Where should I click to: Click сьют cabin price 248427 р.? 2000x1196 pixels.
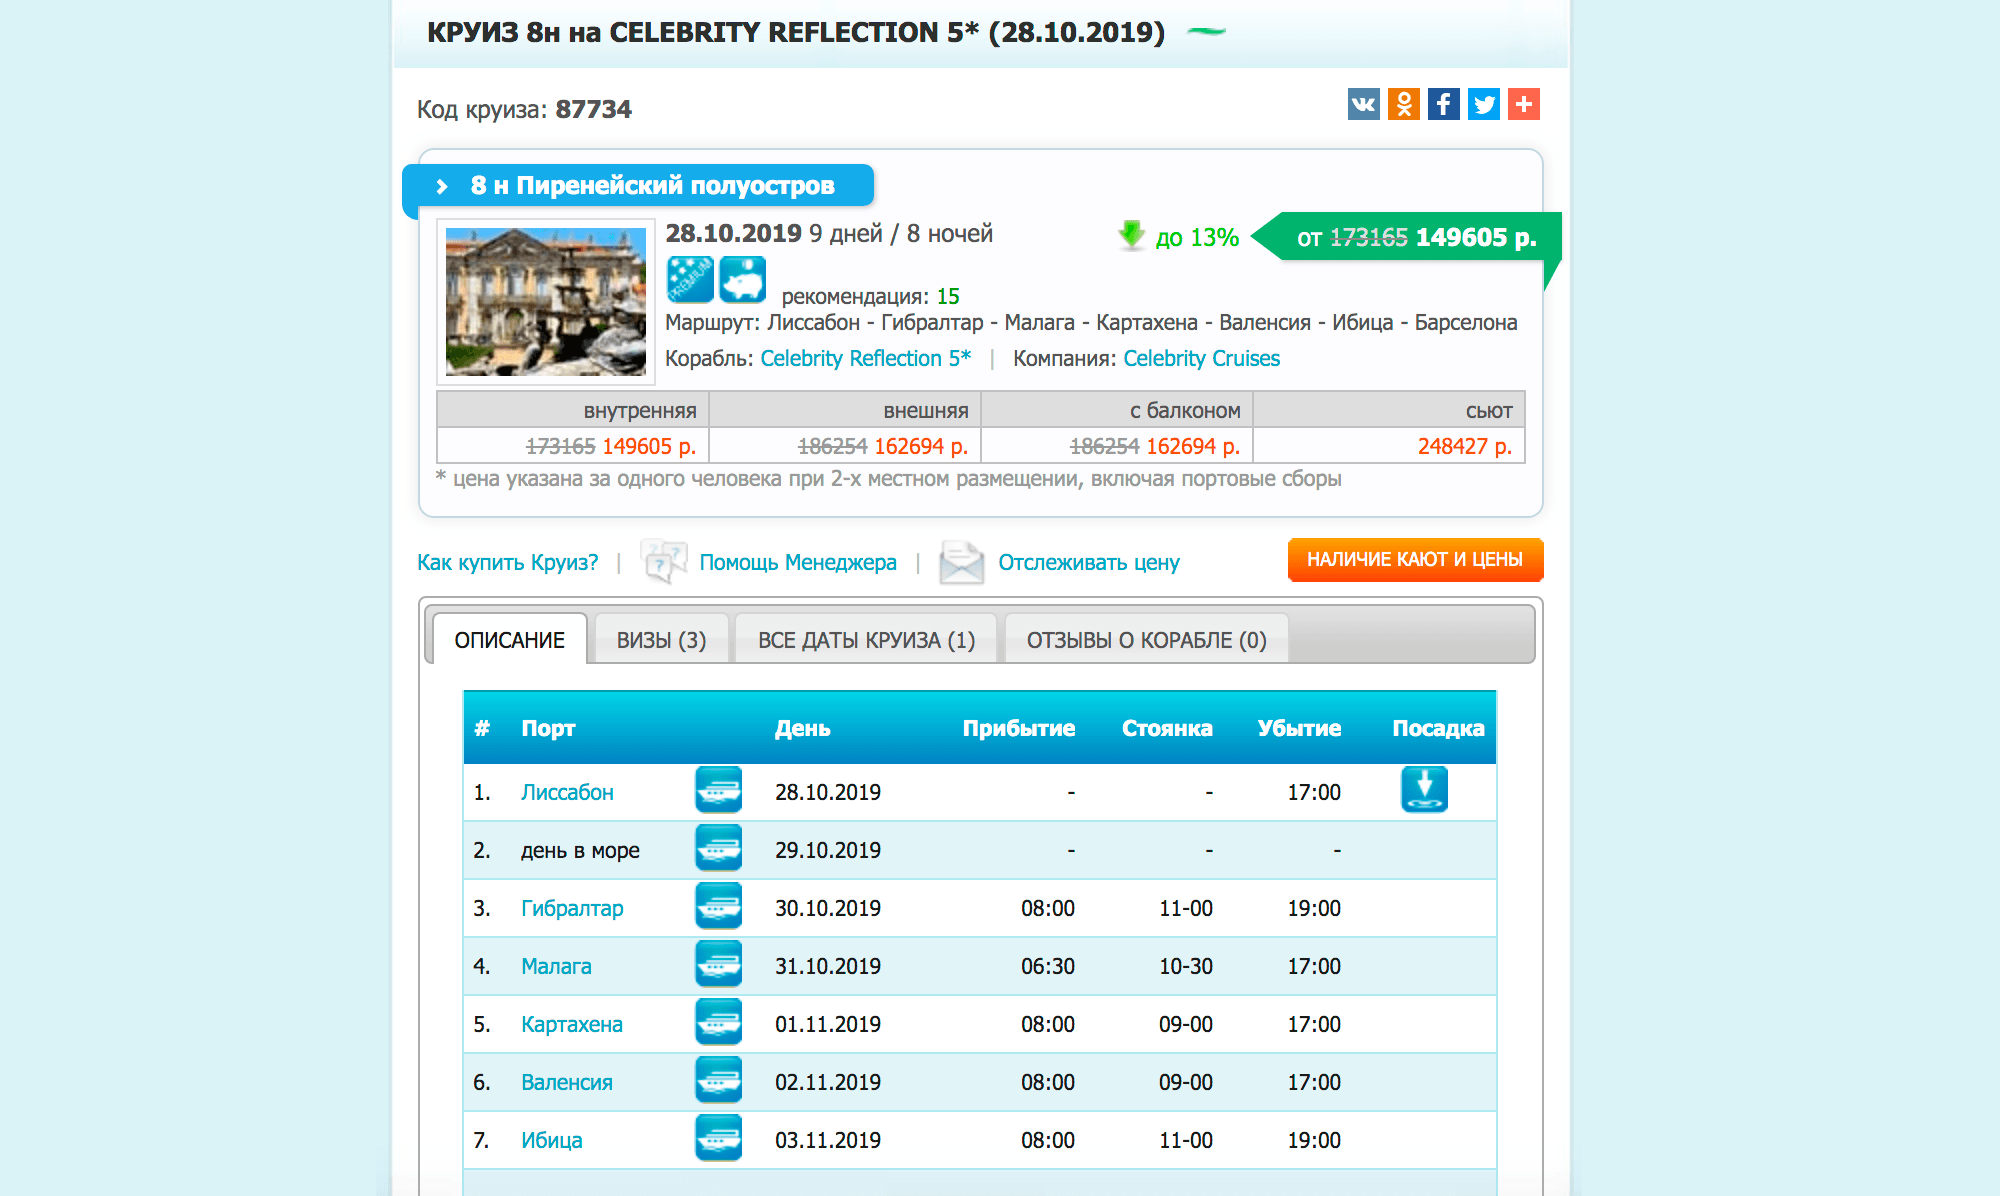1465,446
